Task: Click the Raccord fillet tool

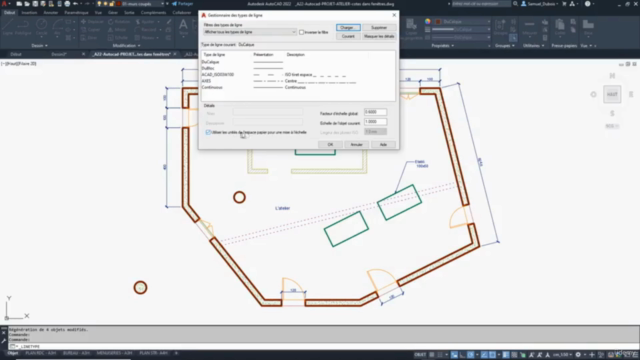Action: [146, 30]
